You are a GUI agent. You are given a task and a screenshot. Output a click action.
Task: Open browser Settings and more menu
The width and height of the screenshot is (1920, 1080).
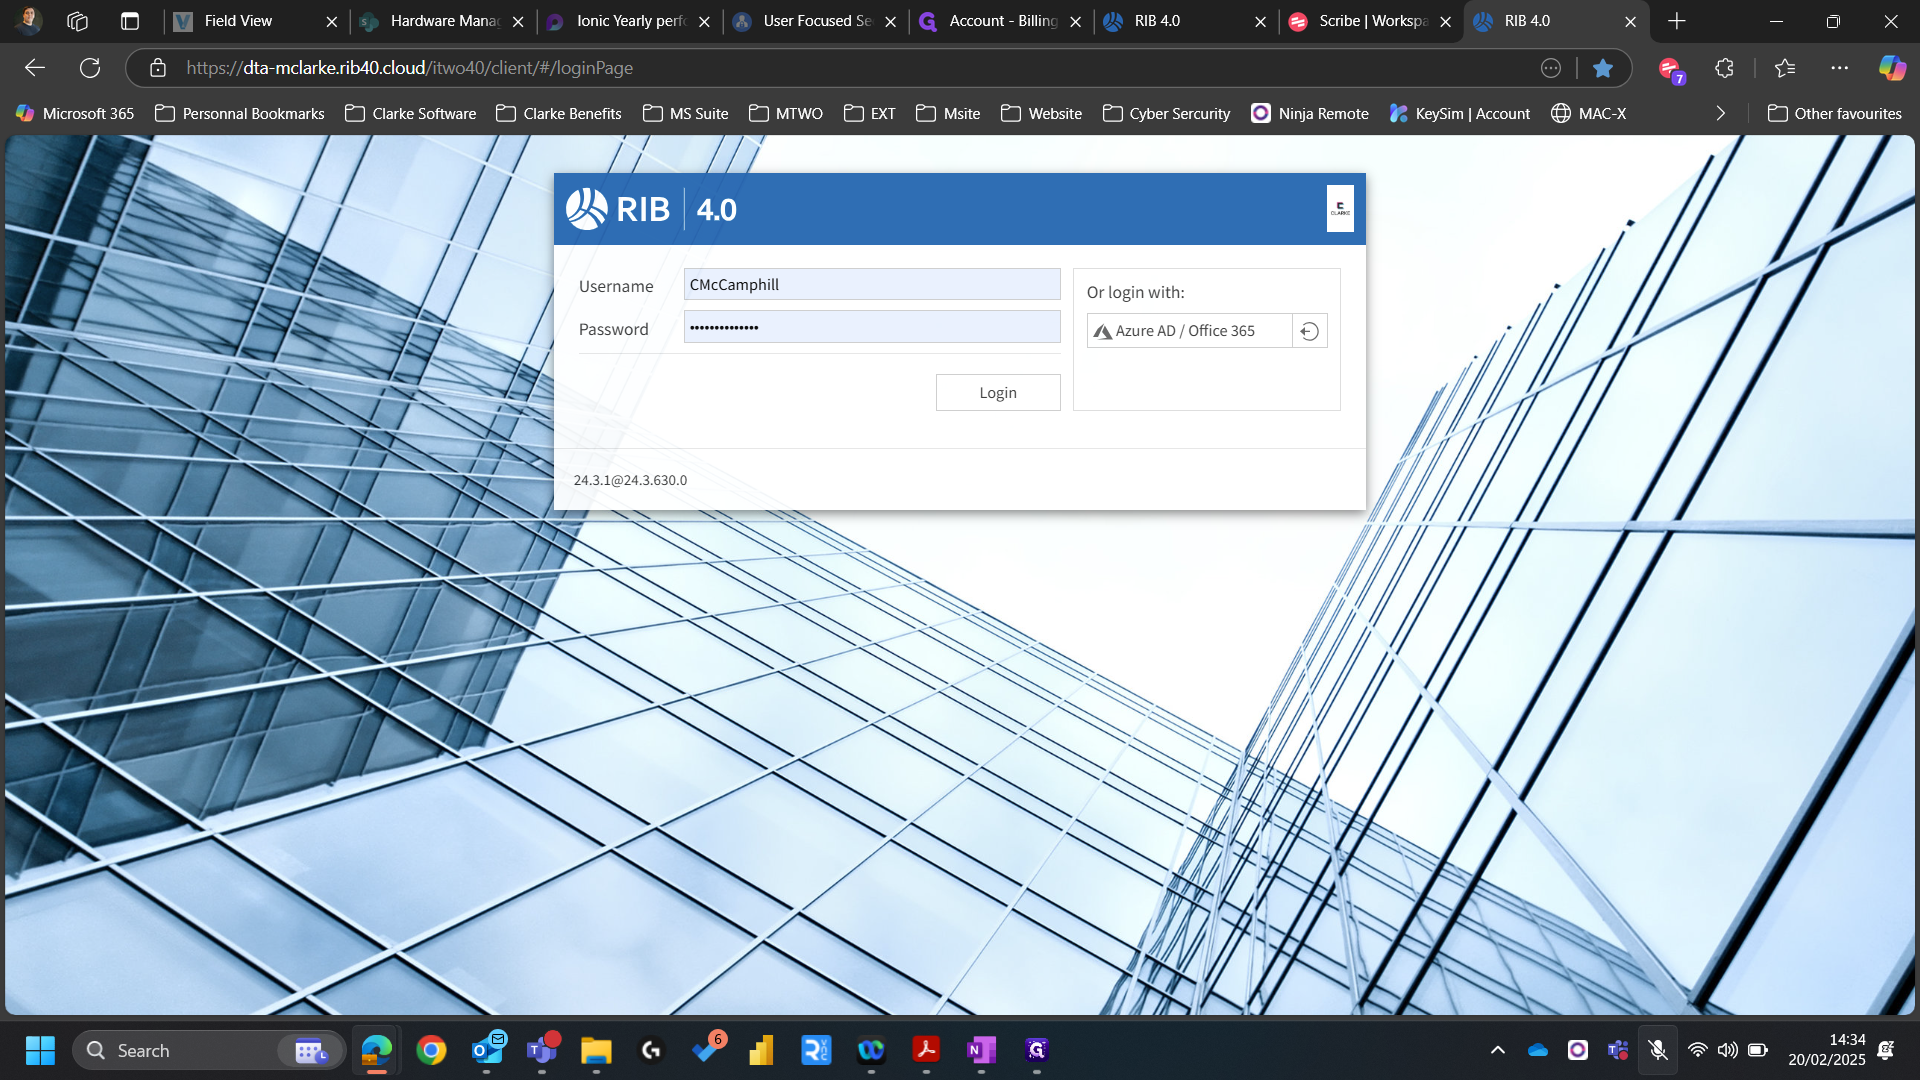[x=1839, y=68]
